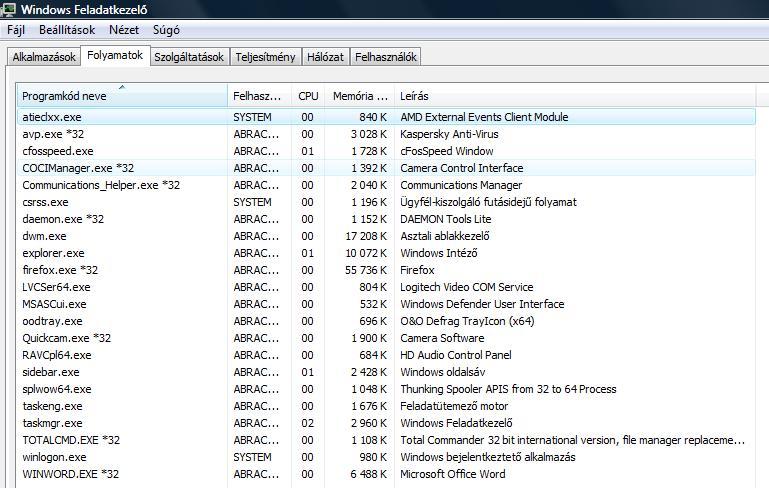Open the Súgó menu

click(166, 30)
